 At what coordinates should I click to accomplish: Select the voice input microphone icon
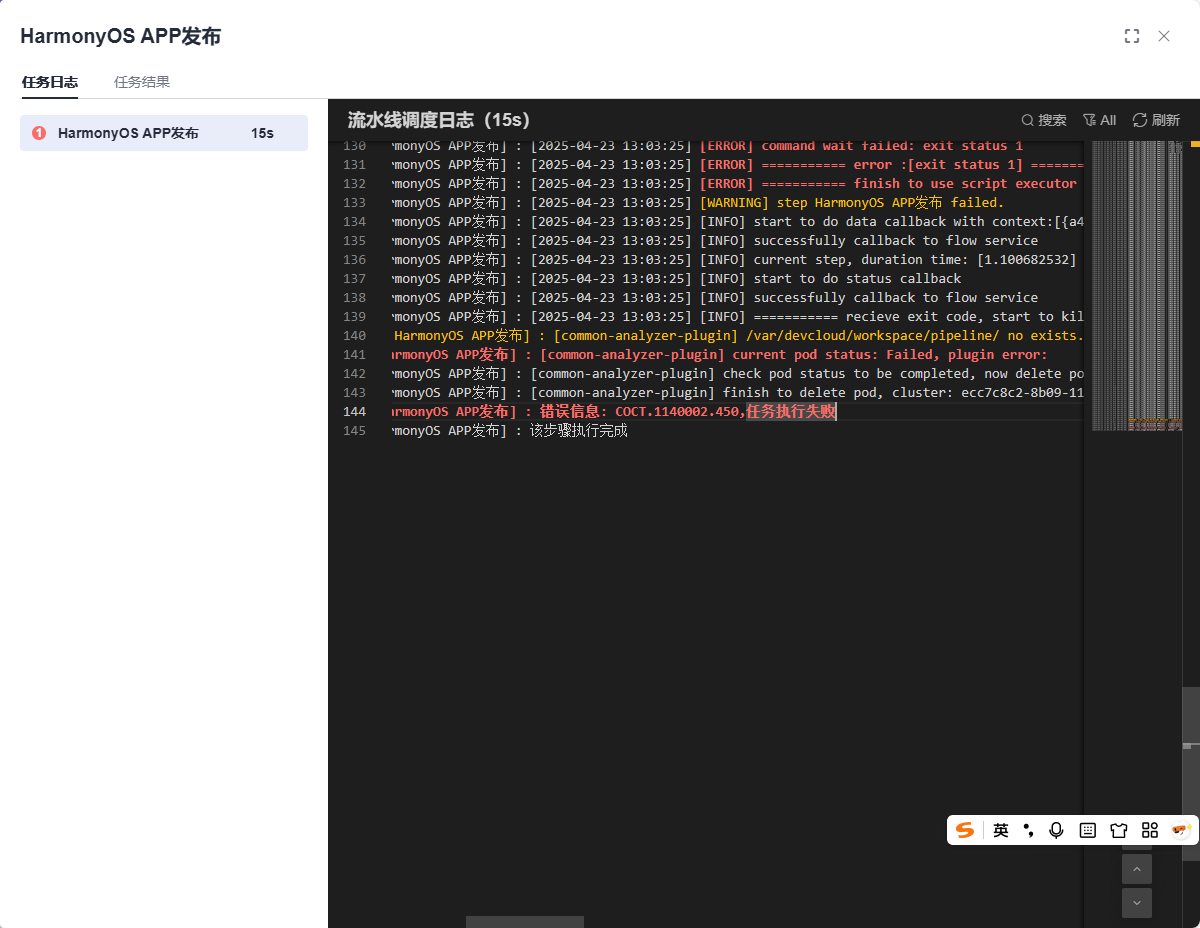coord(1056,830)
